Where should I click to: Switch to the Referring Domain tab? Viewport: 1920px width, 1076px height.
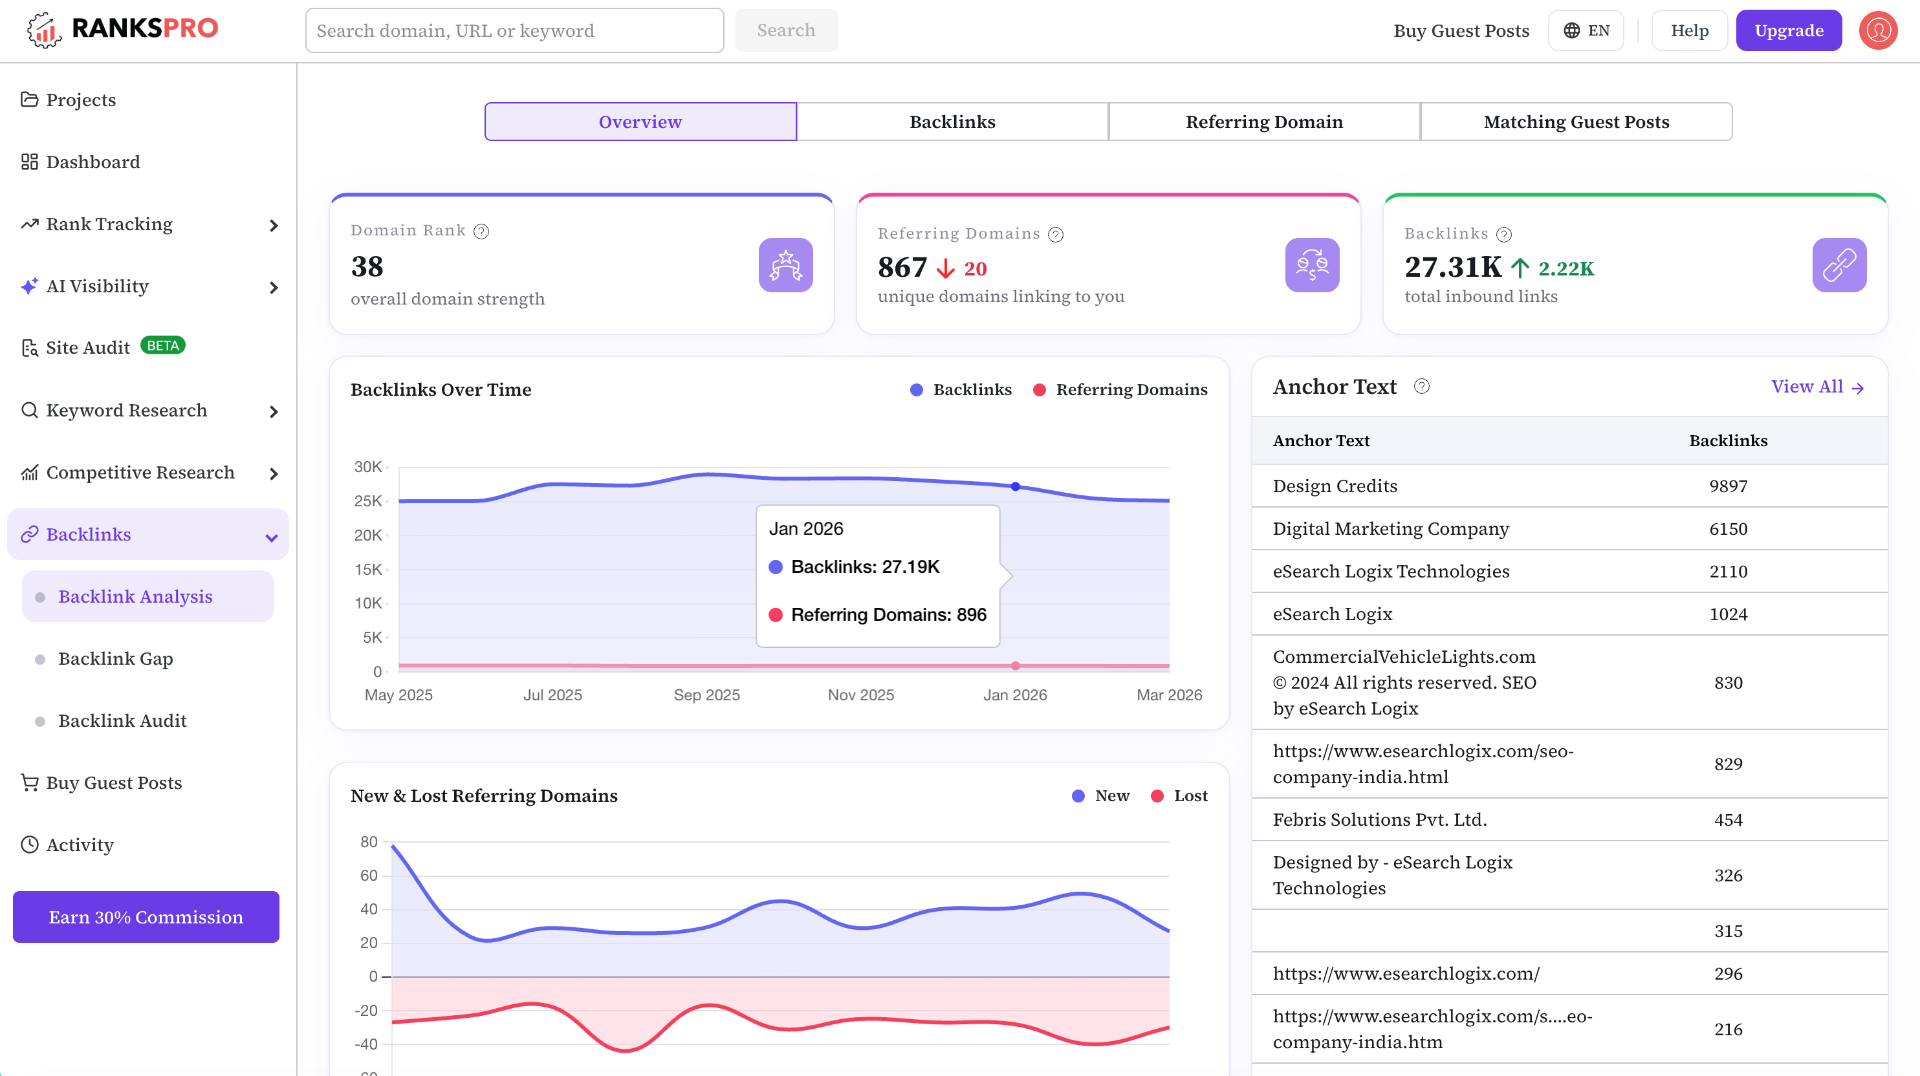(1264, 122)
